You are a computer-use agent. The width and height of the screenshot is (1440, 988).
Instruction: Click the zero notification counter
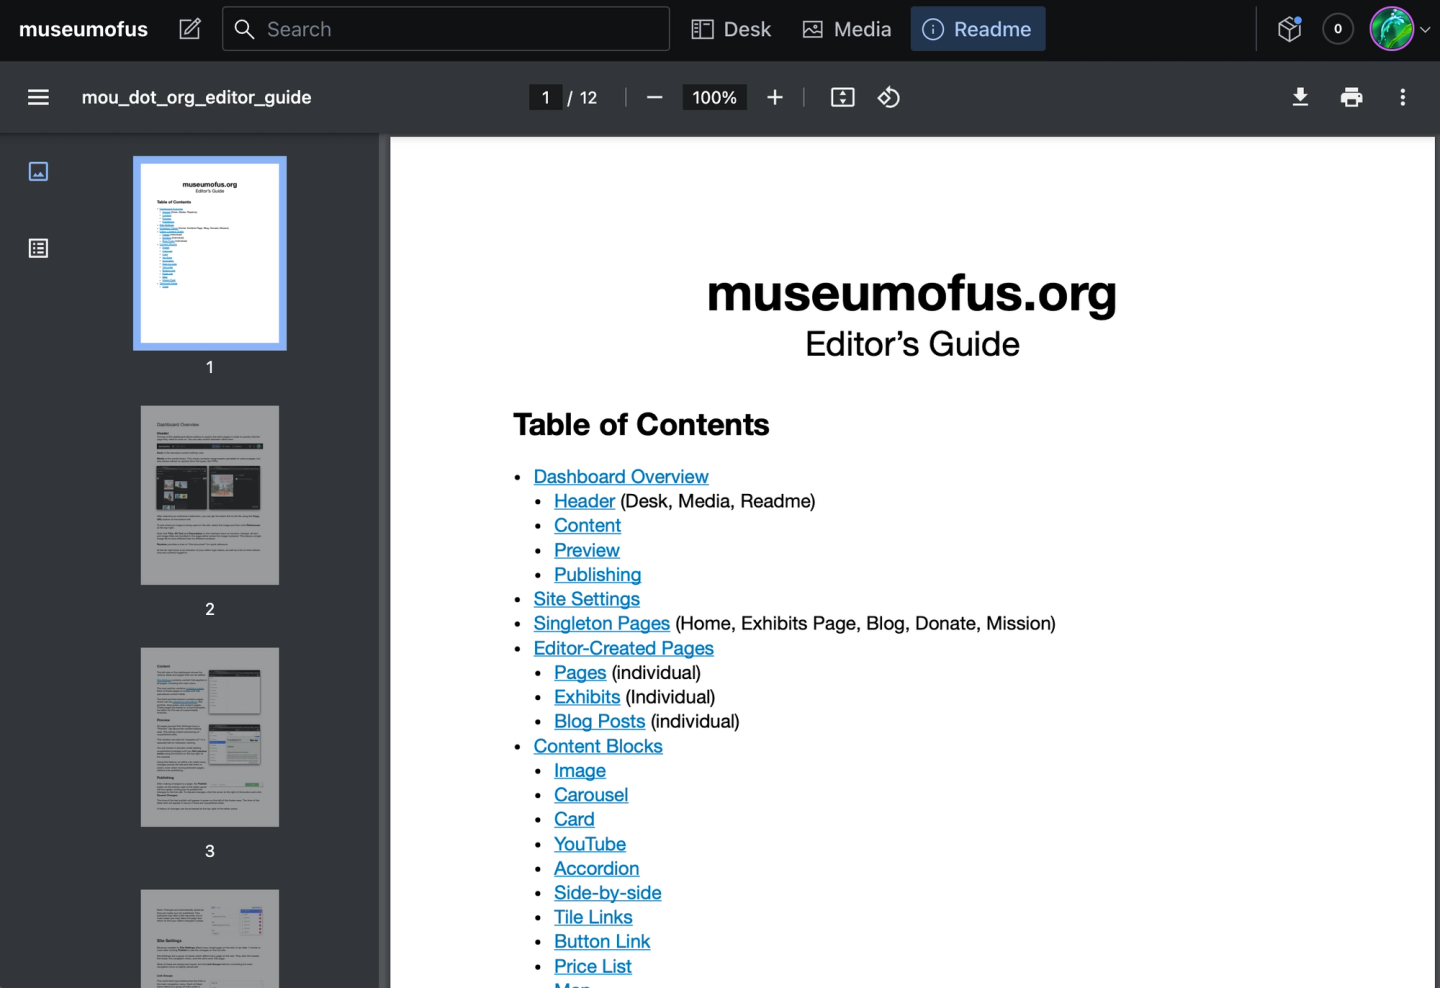[1337, 29]
